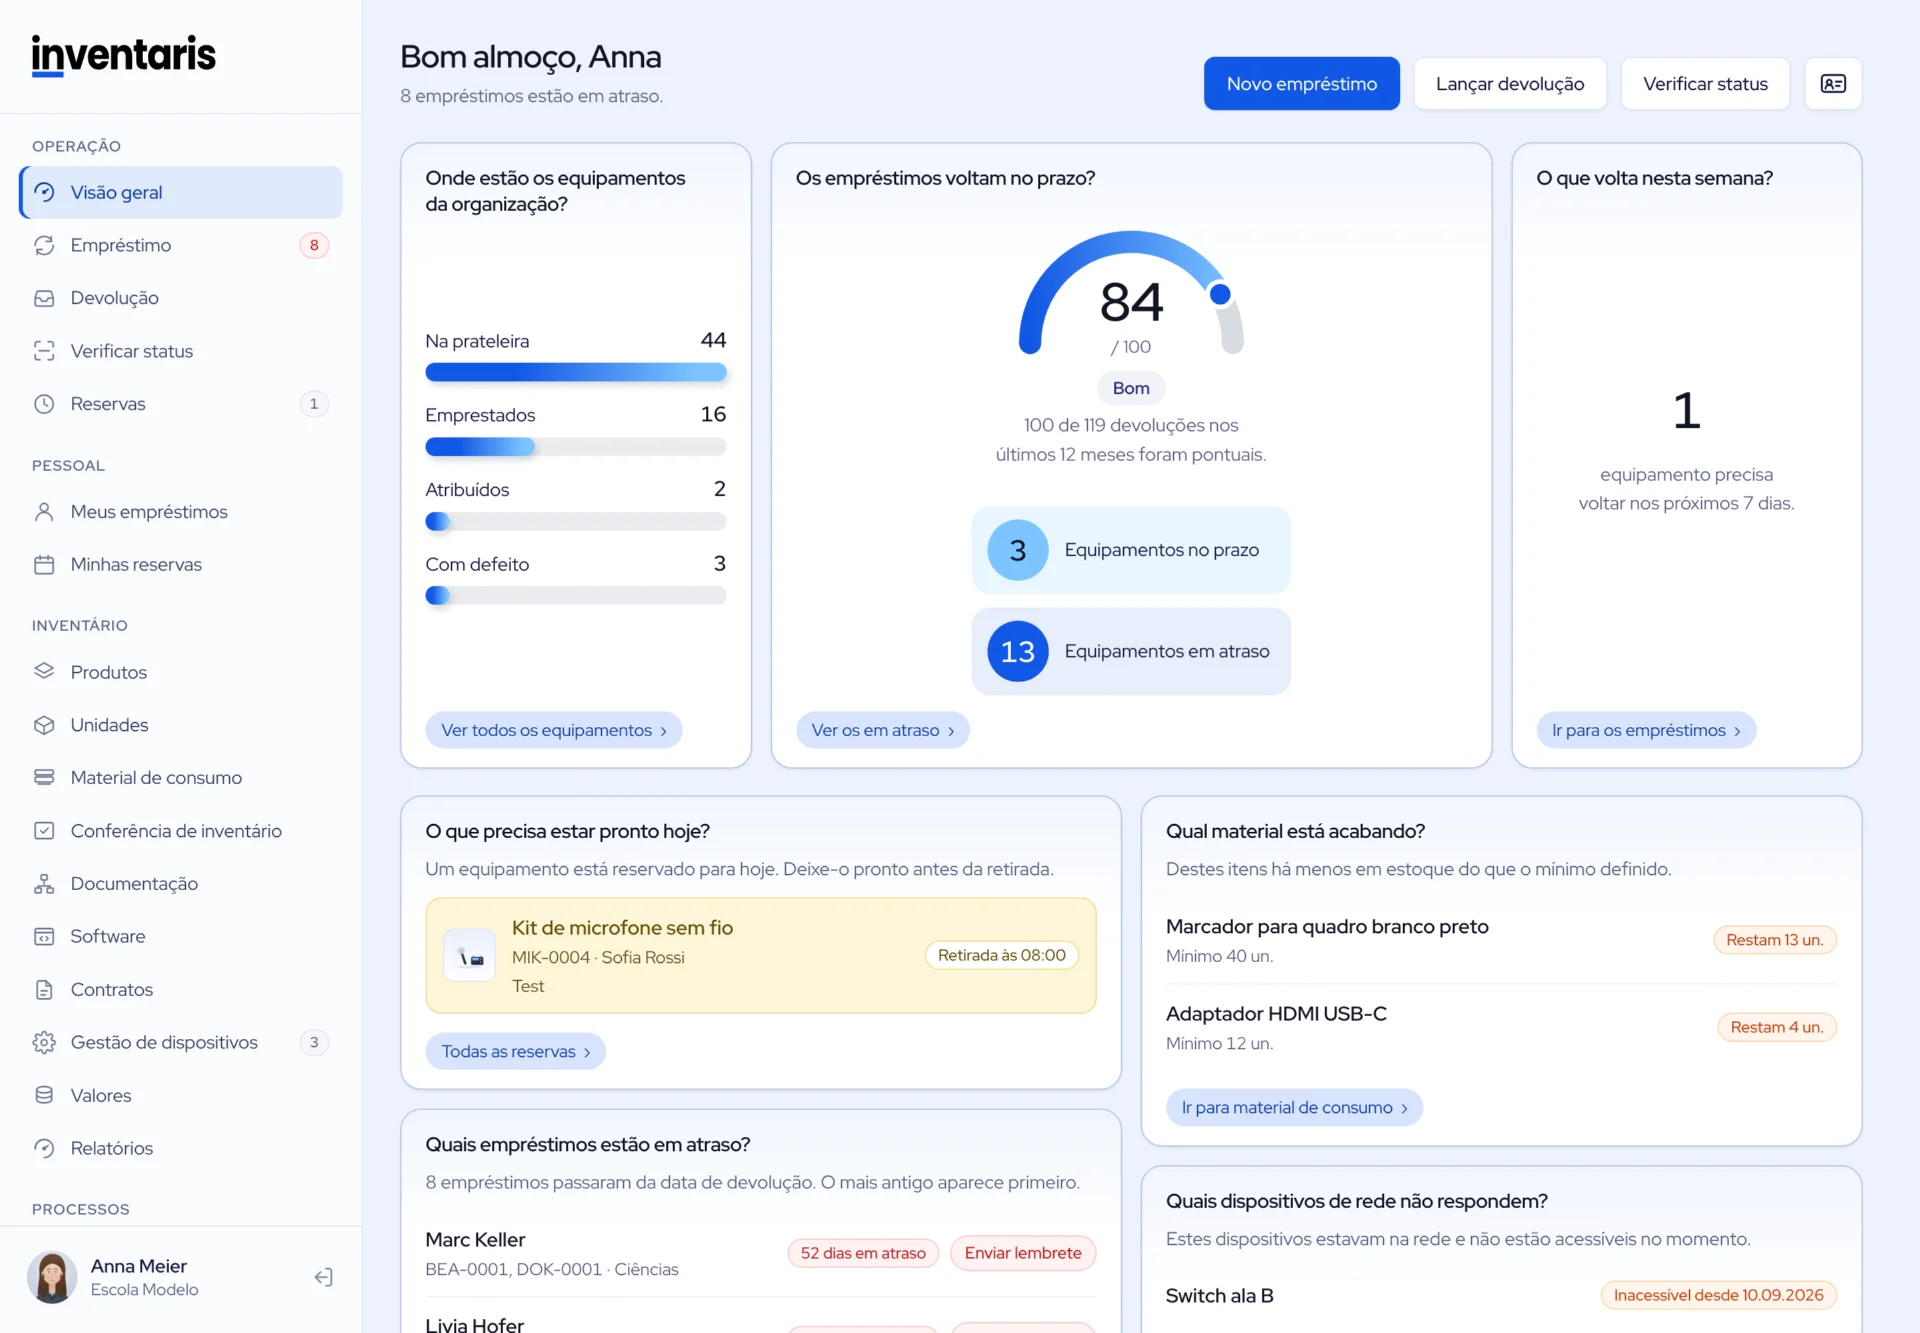This screenshot has width=1920, height=1333.
Task: Open the Ver os em atraso link
Action: 882,730
